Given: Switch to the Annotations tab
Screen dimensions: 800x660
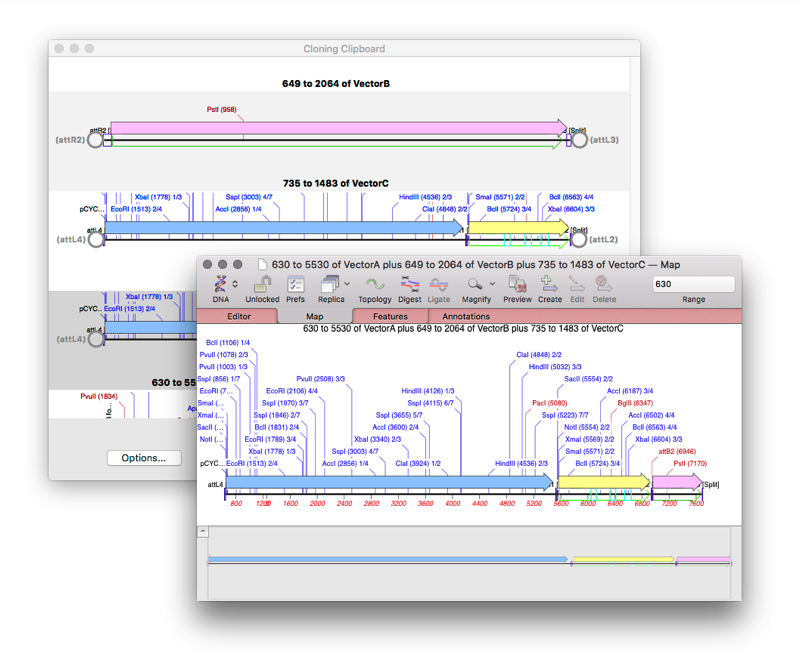Looking at the screenshot, I should (469, 317).
